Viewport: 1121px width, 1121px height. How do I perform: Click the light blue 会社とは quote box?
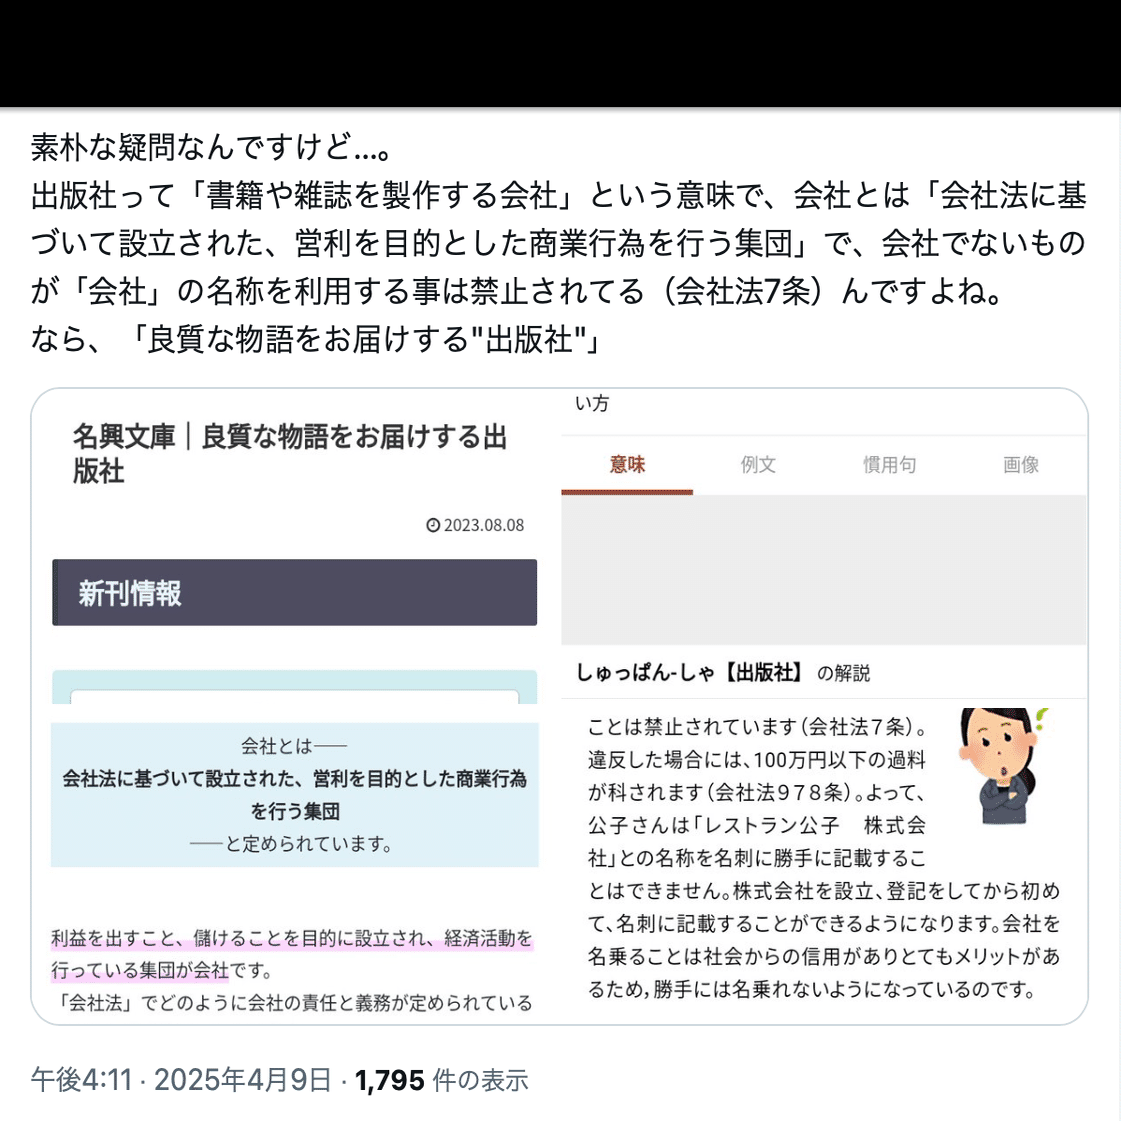click(295, 795)
